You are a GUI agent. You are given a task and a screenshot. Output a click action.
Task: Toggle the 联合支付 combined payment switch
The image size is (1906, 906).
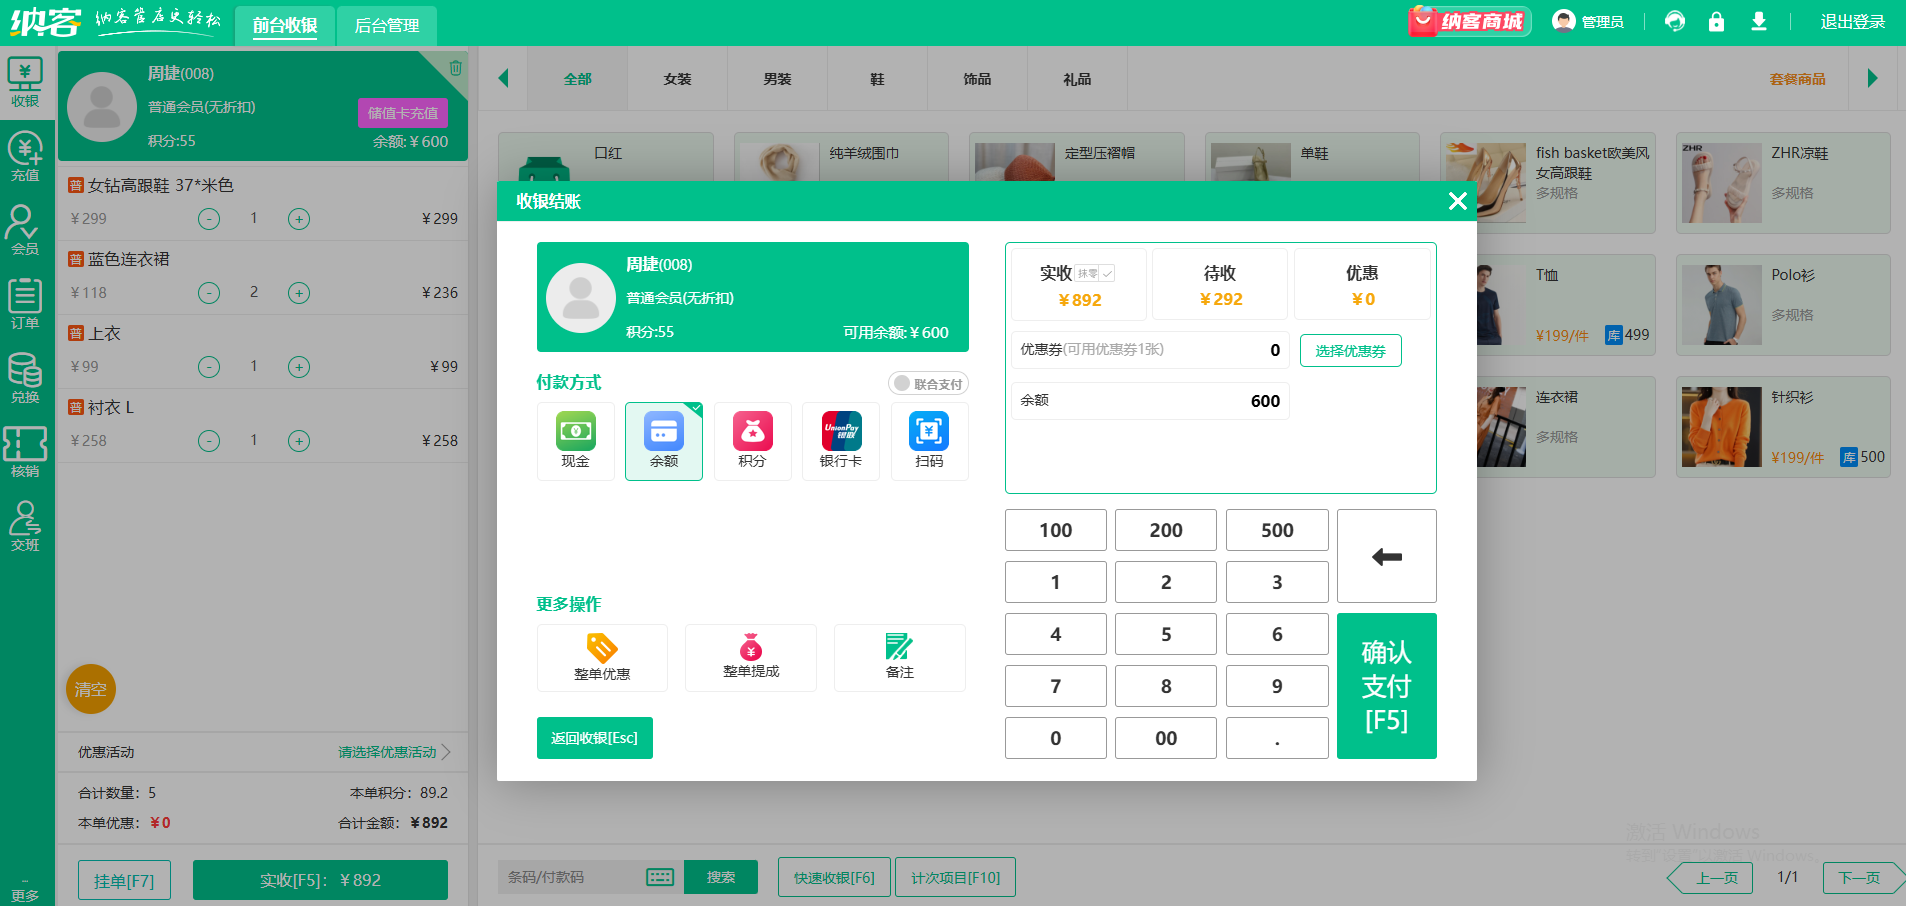tap(928, 383)
